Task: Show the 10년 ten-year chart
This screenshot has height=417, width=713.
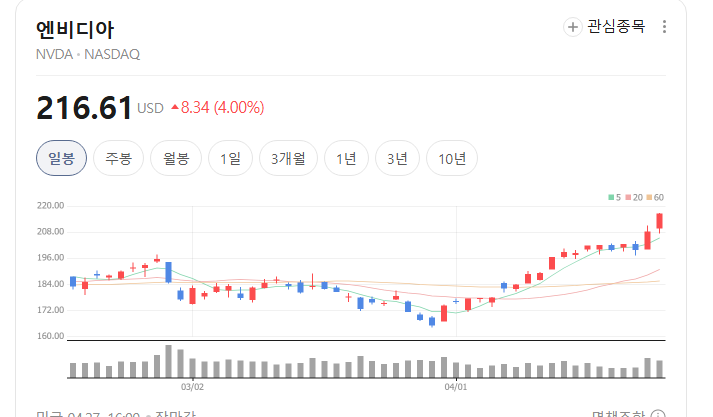Action: 452,158
